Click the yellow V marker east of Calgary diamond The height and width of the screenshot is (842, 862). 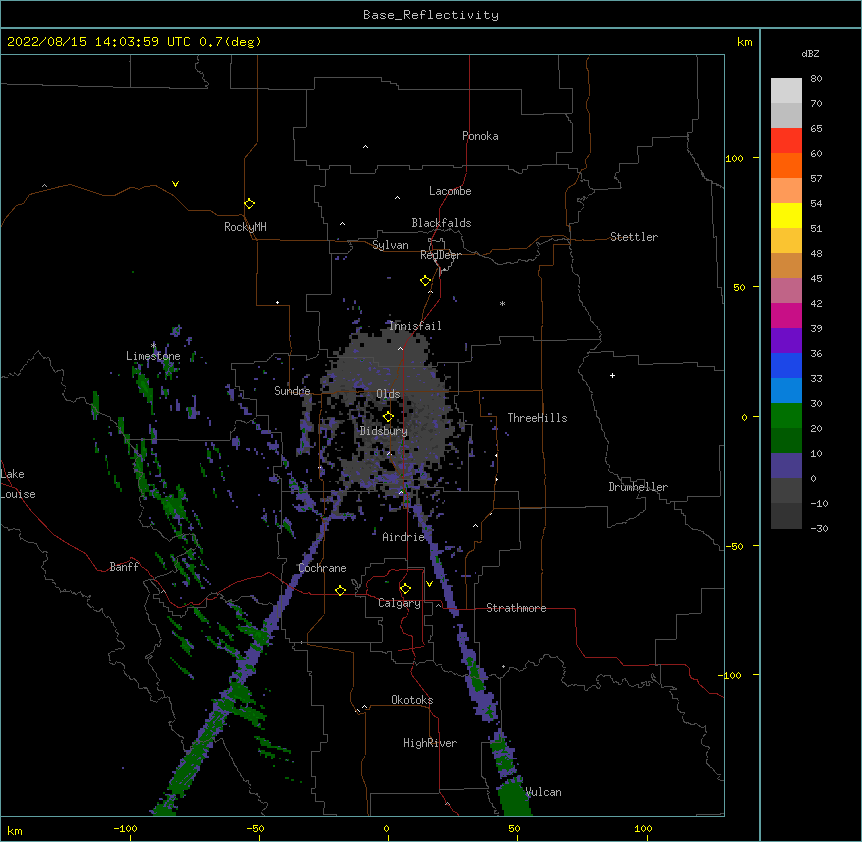tap(429, 584)
